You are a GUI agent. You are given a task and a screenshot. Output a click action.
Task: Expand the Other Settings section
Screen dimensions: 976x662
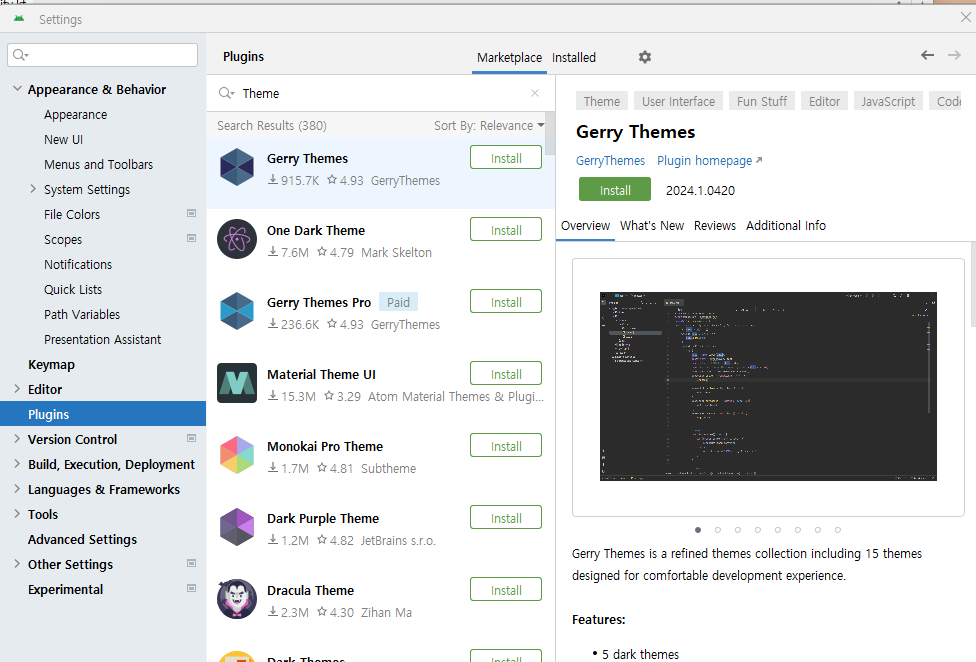coord(17,564)
